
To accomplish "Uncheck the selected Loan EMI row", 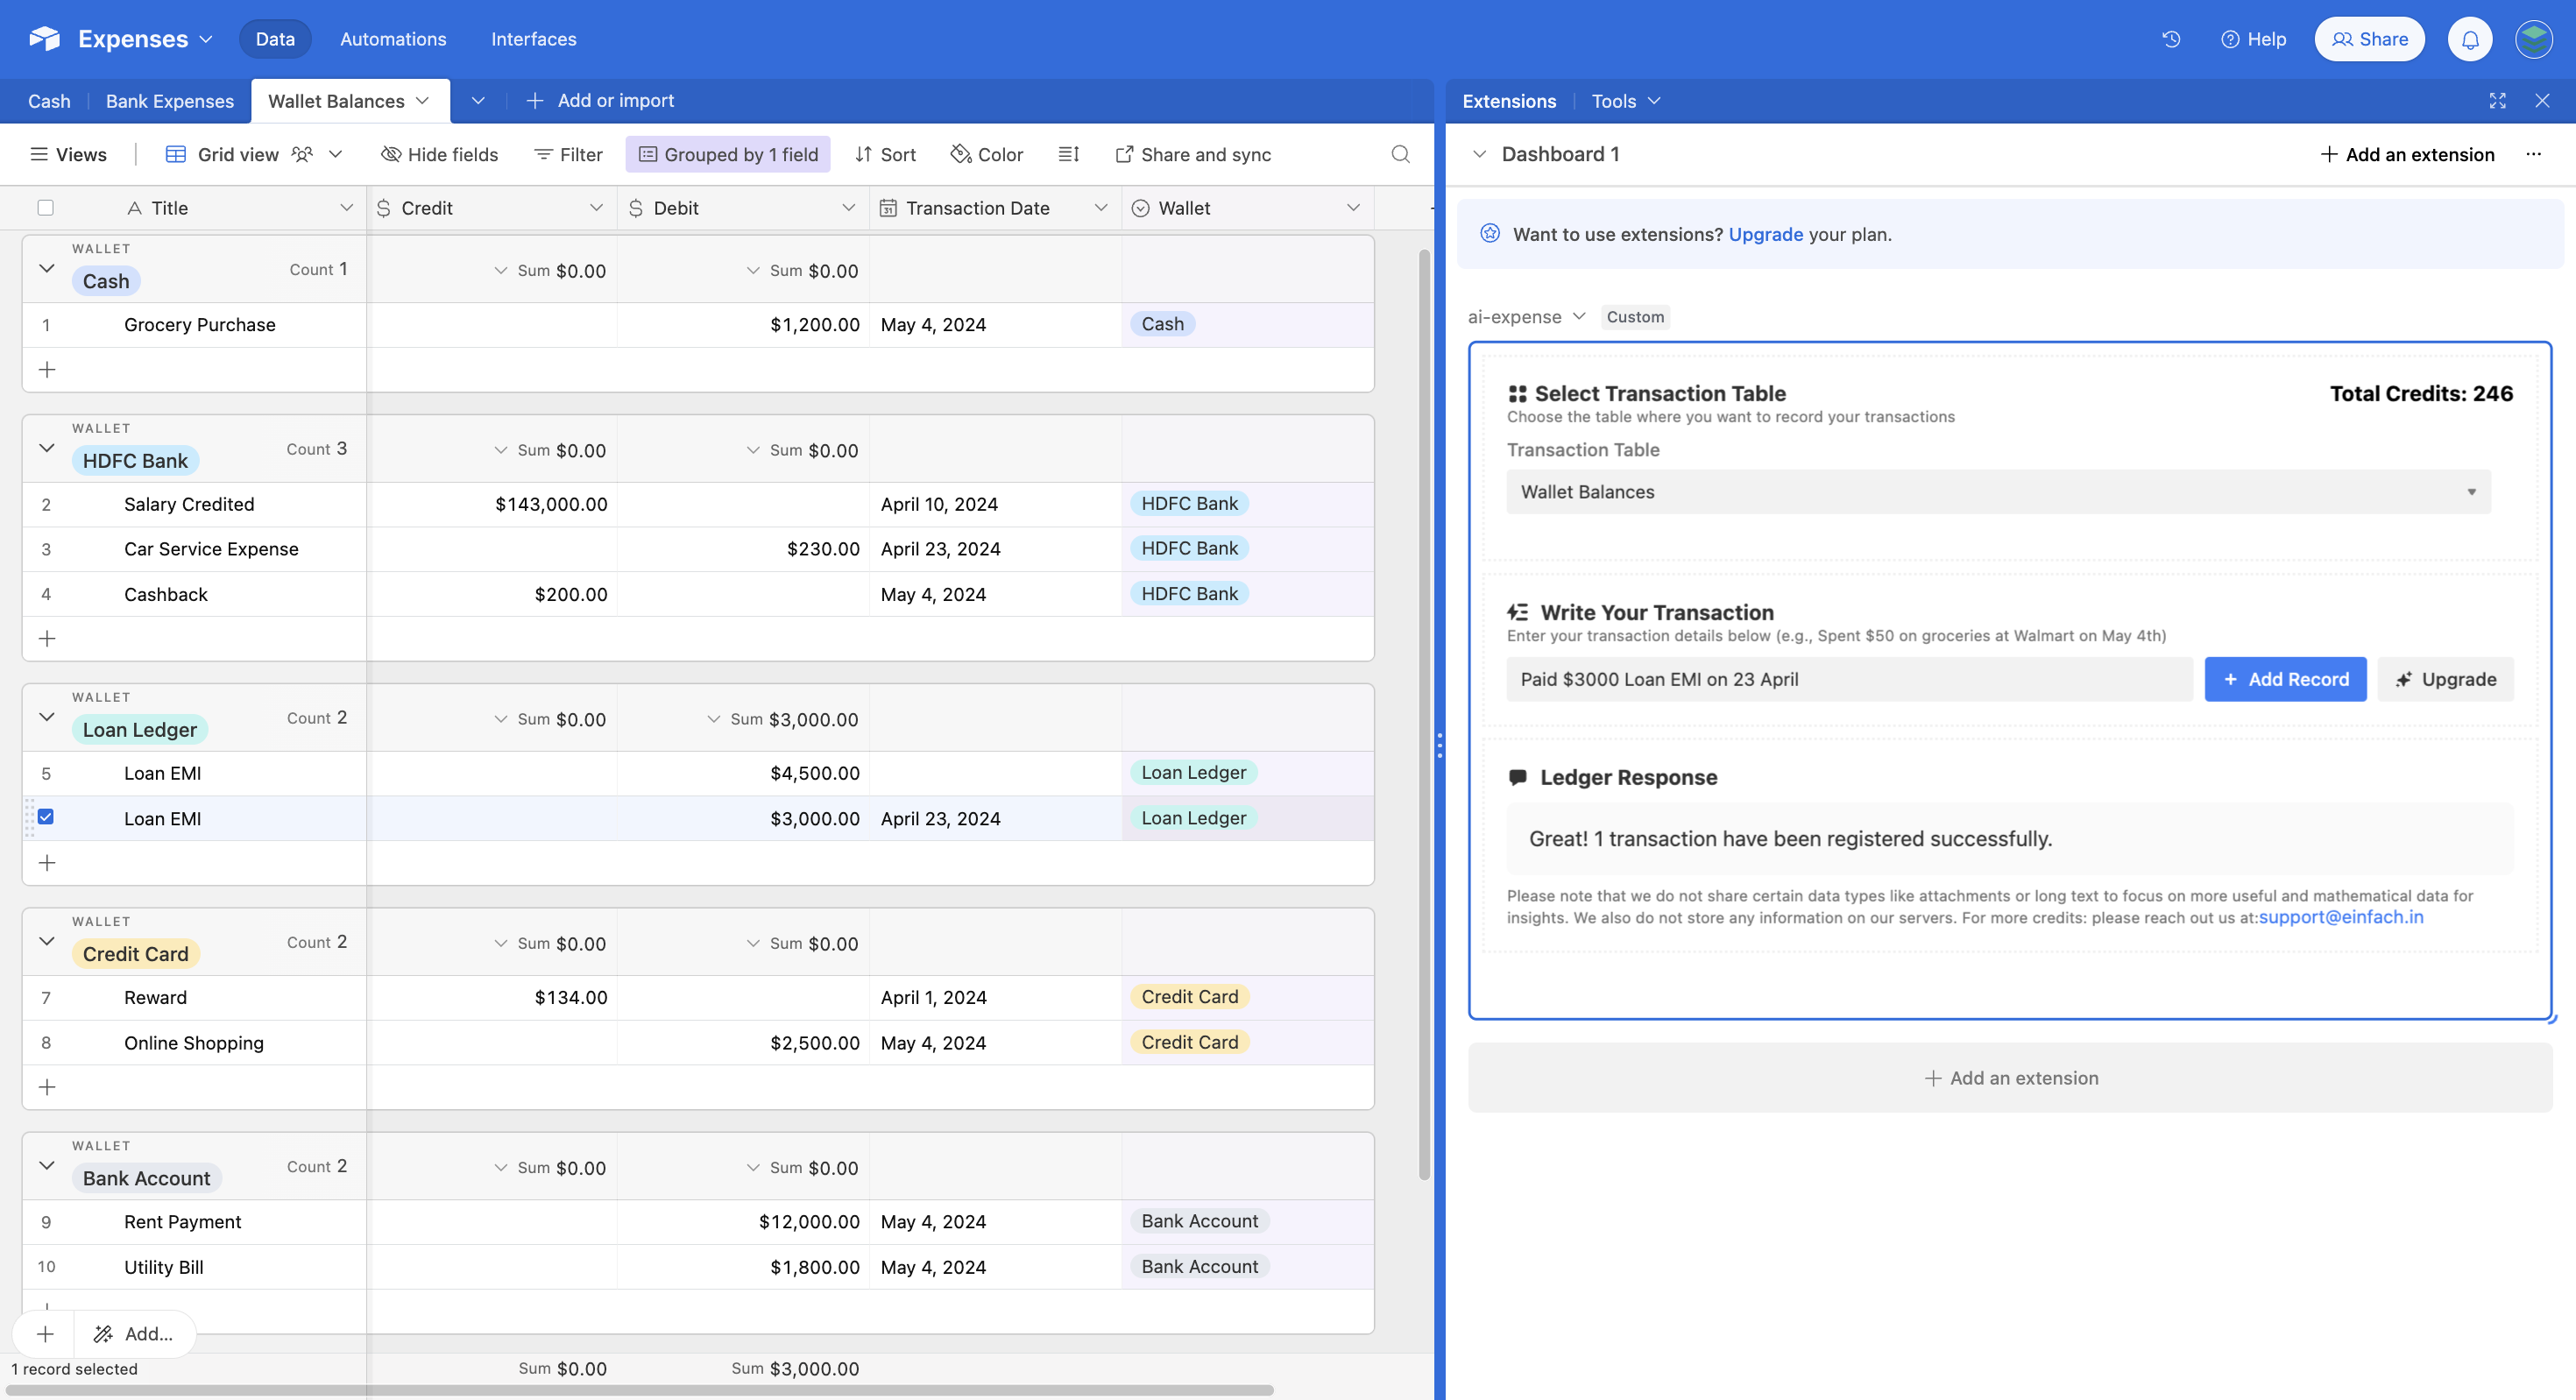I will pyautogui.click(x=46, y=817).
